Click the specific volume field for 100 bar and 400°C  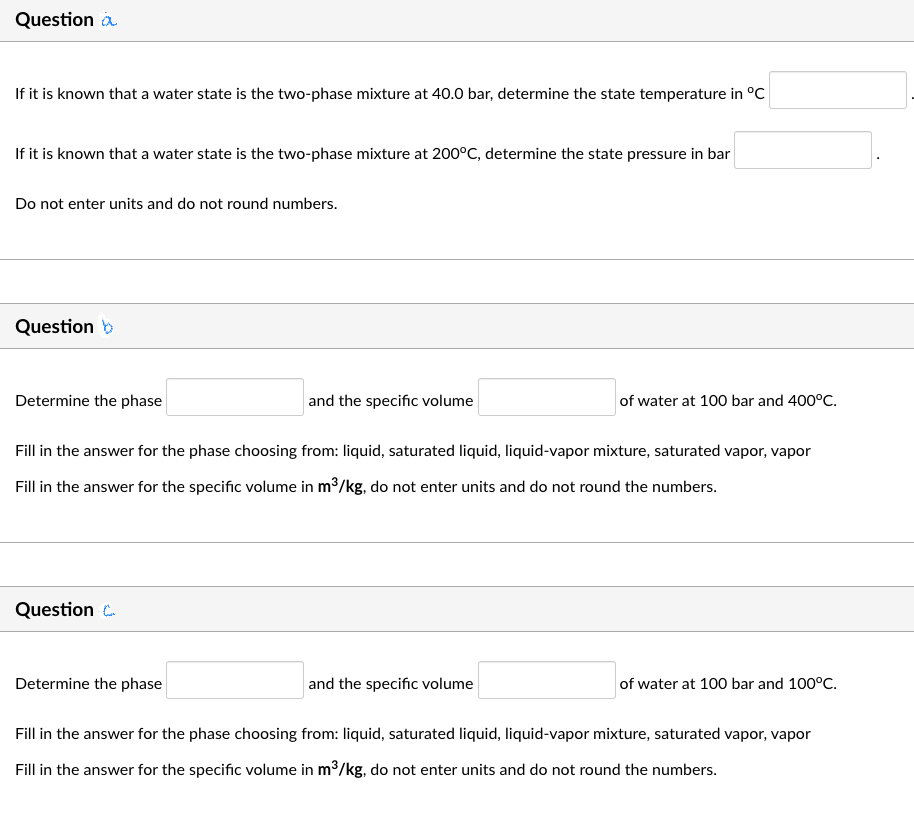coord(547,396)
